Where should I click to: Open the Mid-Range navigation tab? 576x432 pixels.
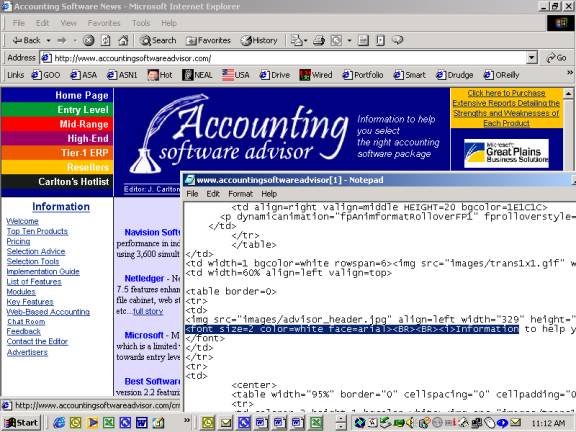[57, 124]
